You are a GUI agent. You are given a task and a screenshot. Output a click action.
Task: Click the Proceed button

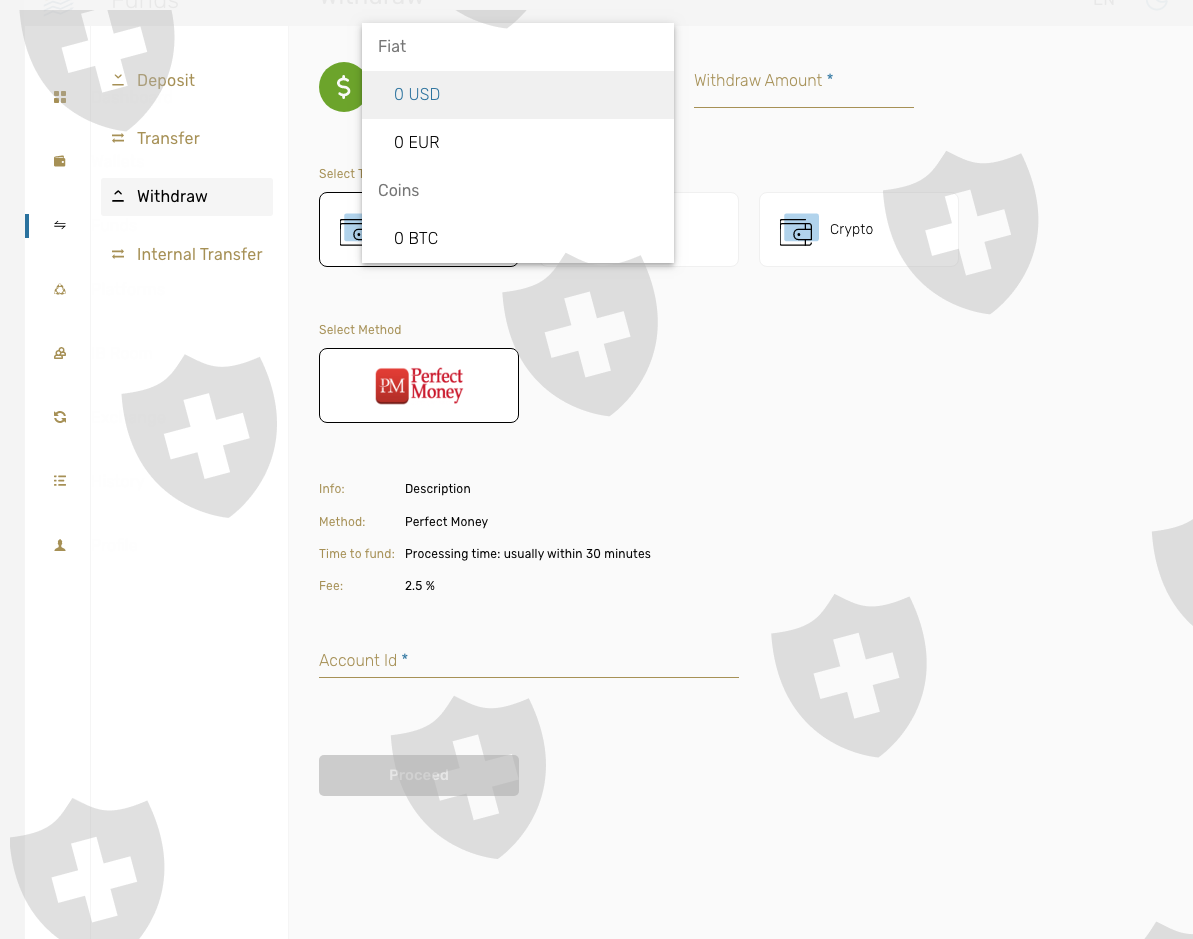[x=418, y=775]
